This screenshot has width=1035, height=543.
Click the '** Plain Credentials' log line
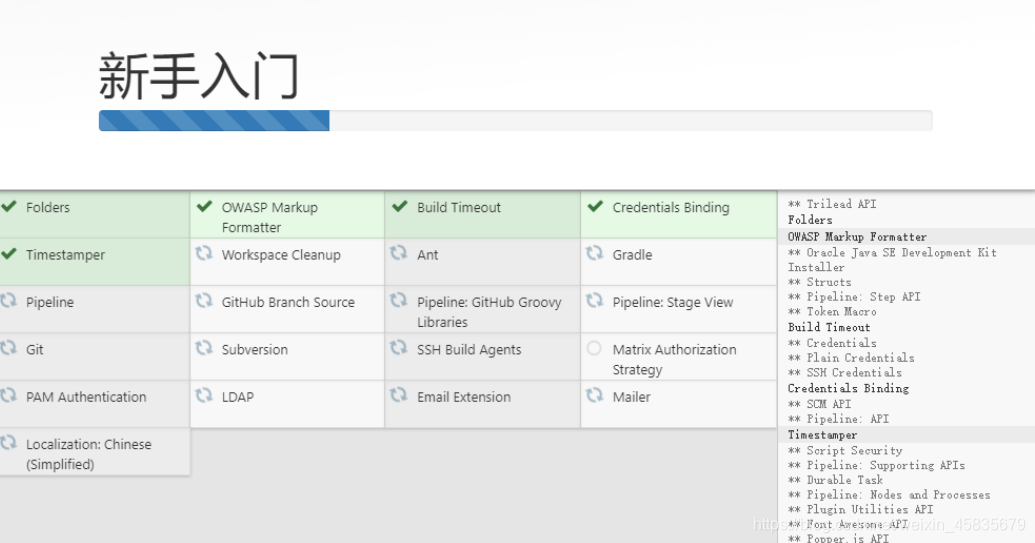pyautogui.click(x=851, y=358)
